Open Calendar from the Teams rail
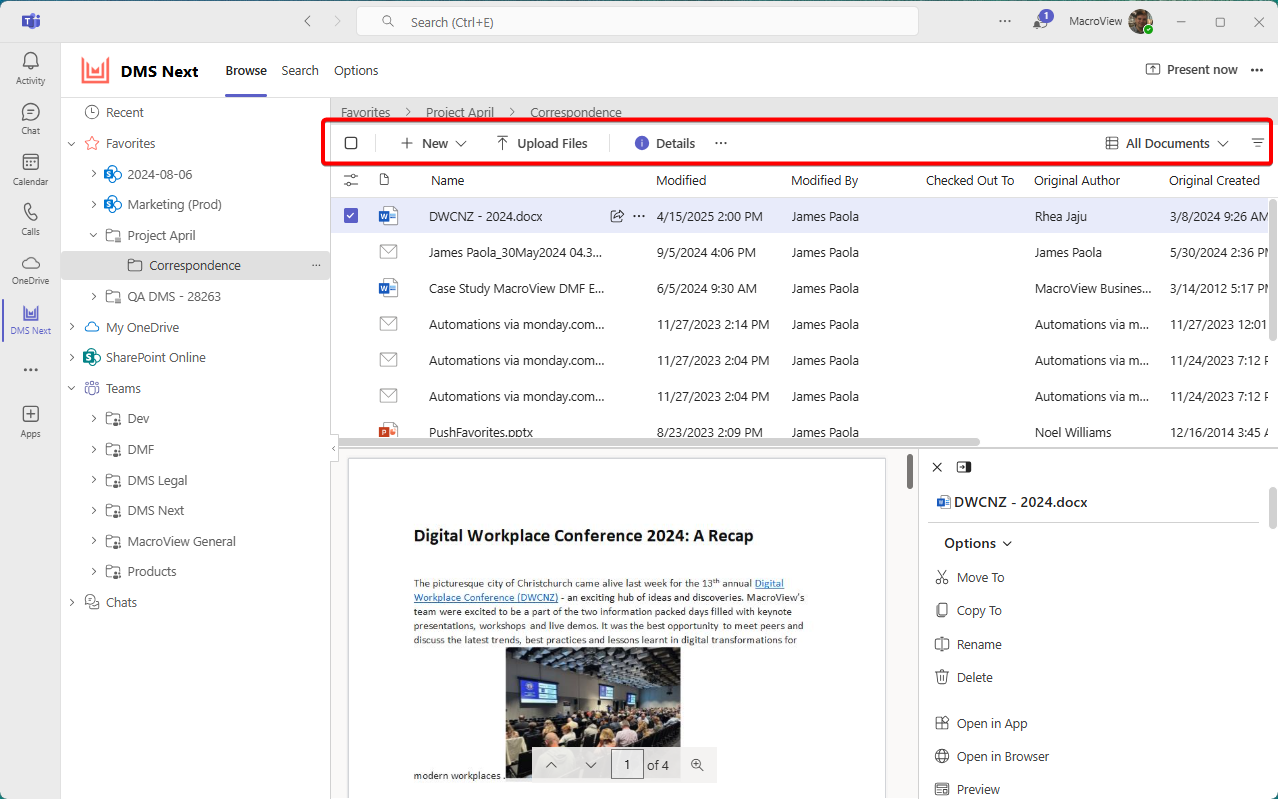This screenshot has height=799, width=1278. point(30,169)
